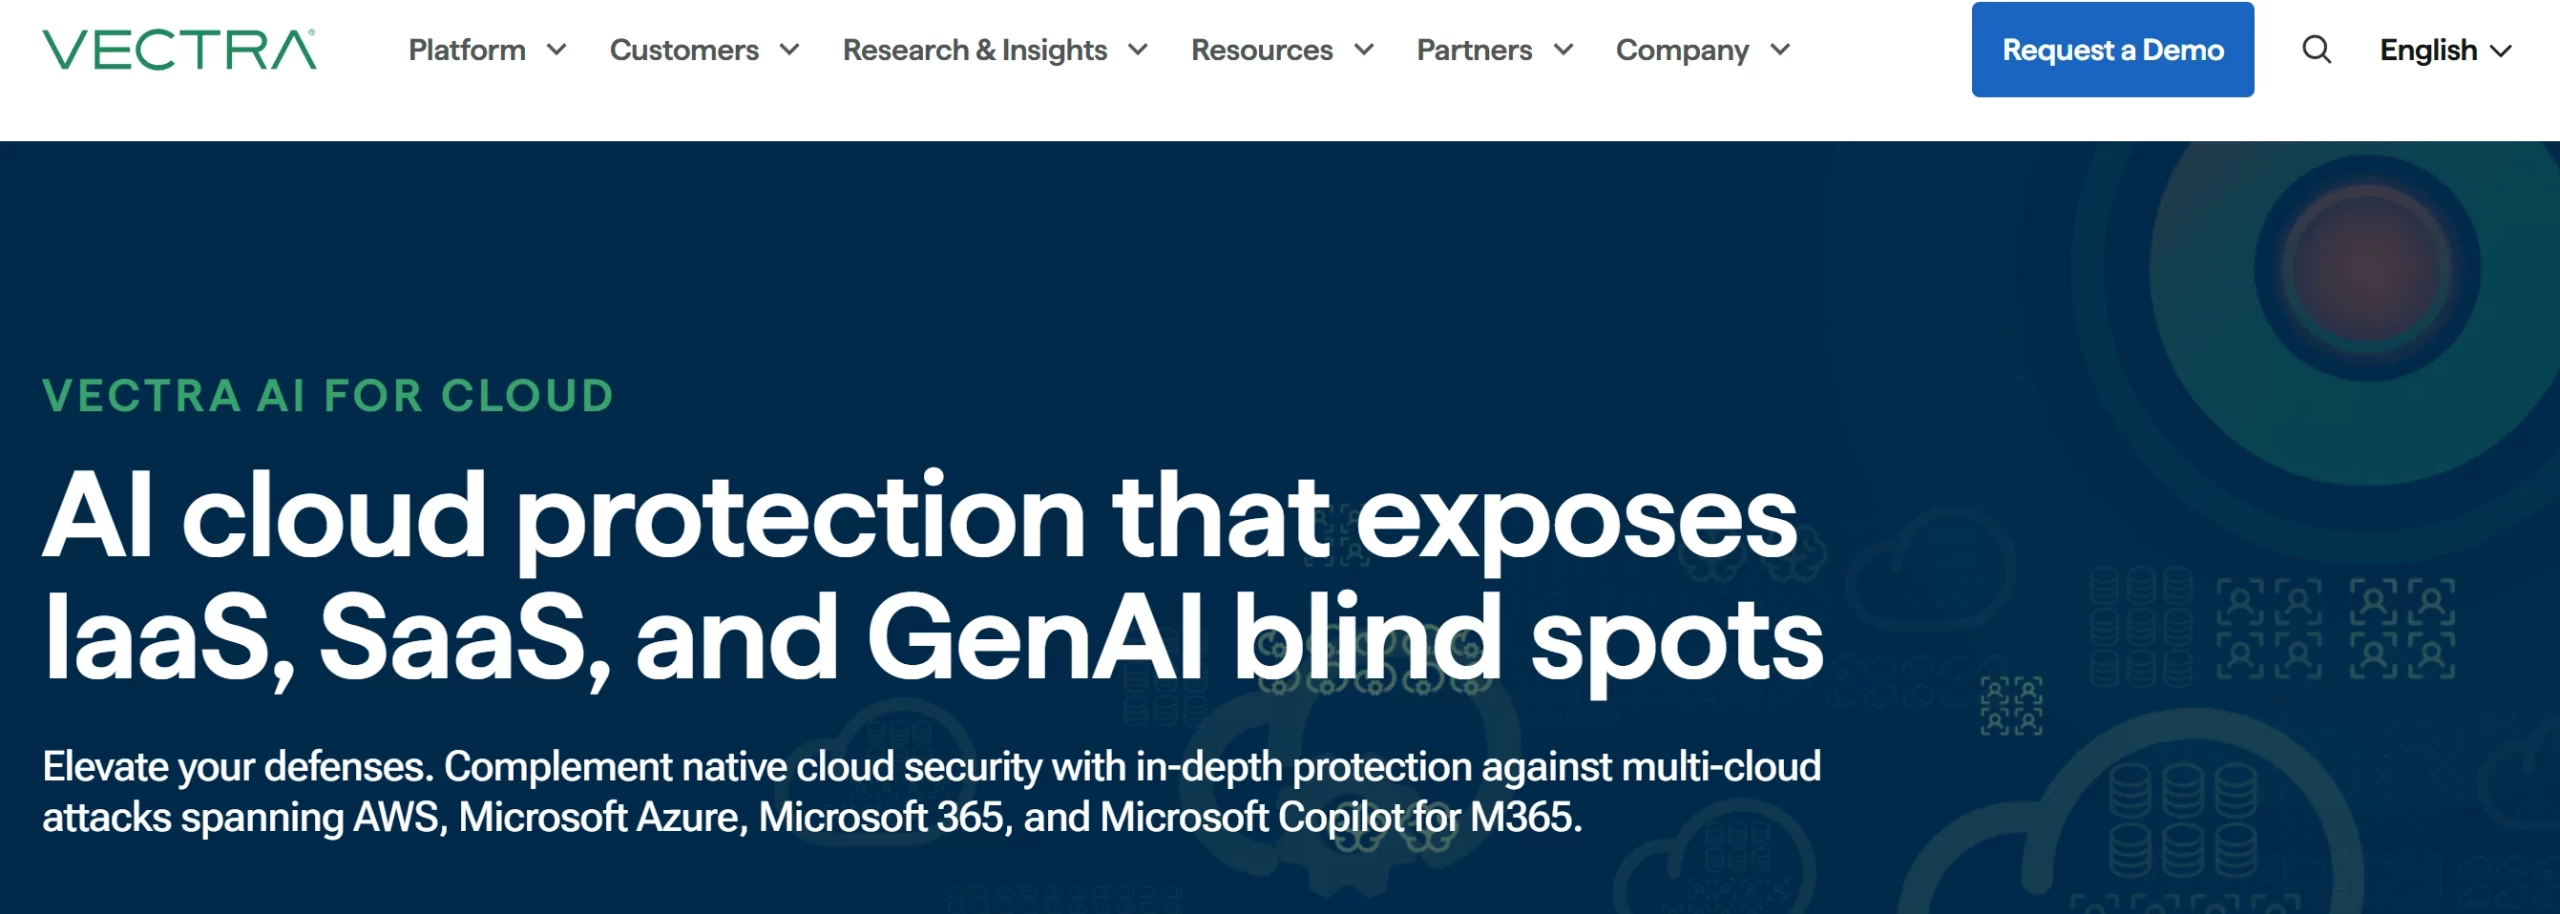Click the Research & Insights chevron arrow
Viewport: 2560px width, 914px height.
[1139, 50]
